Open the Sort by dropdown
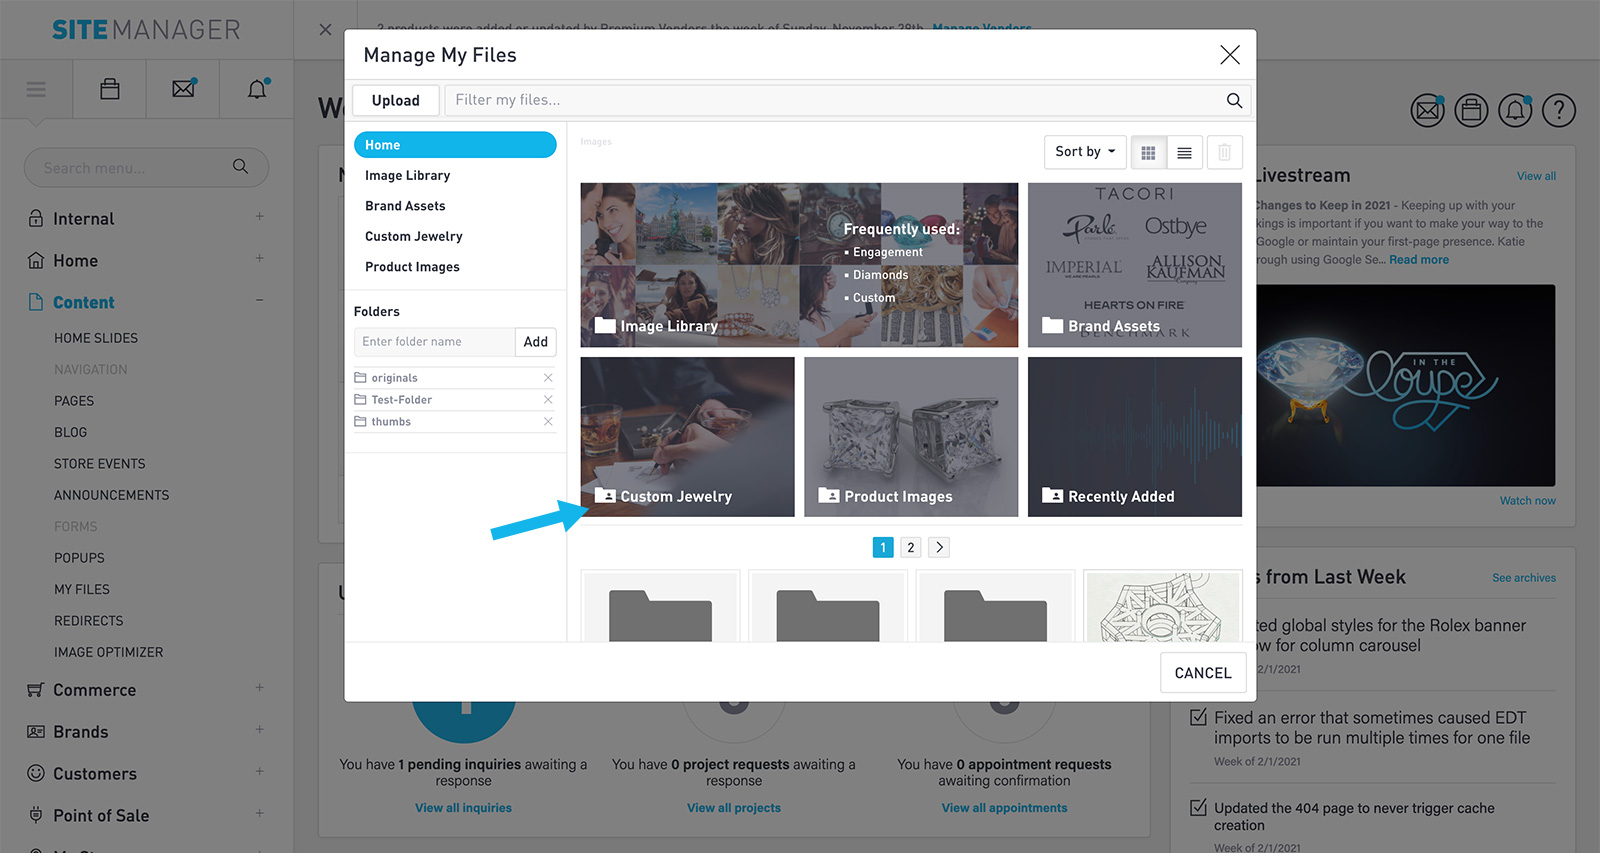1600x853 pixels. pos(1084,152)
